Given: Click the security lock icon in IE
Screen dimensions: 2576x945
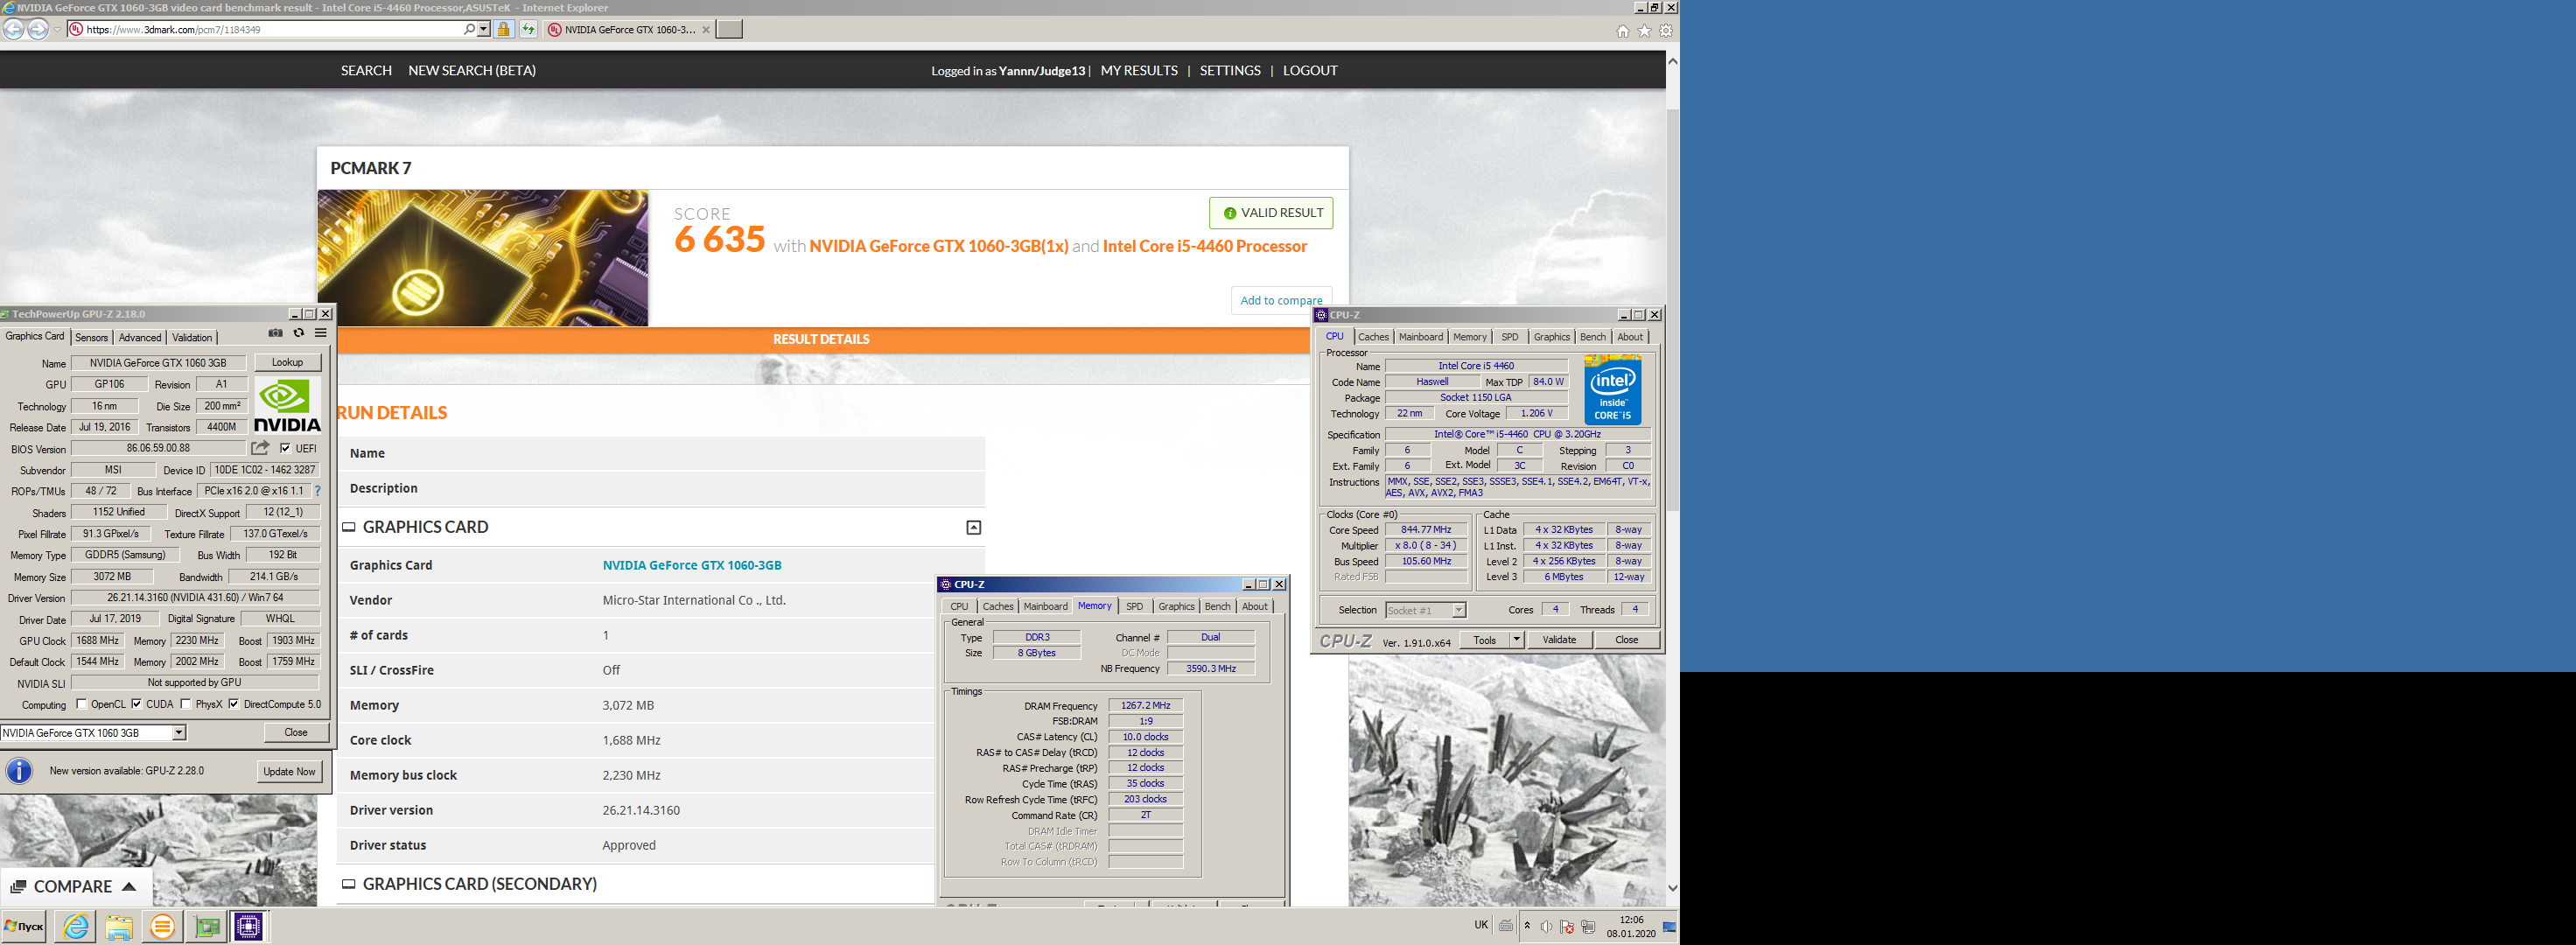Looking at the screenshot, I should (504, 29).
